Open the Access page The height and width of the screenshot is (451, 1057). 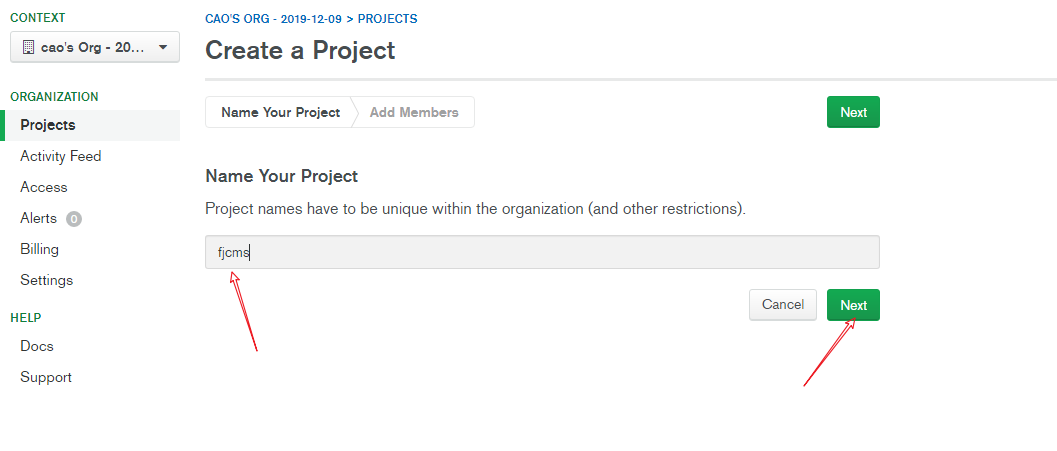click(44, 187)
